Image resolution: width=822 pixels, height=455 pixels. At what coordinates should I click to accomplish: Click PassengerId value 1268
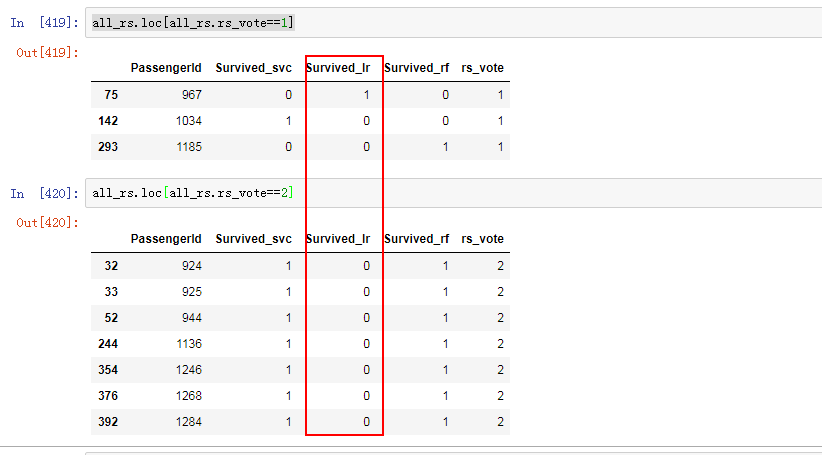pos(189,396)
